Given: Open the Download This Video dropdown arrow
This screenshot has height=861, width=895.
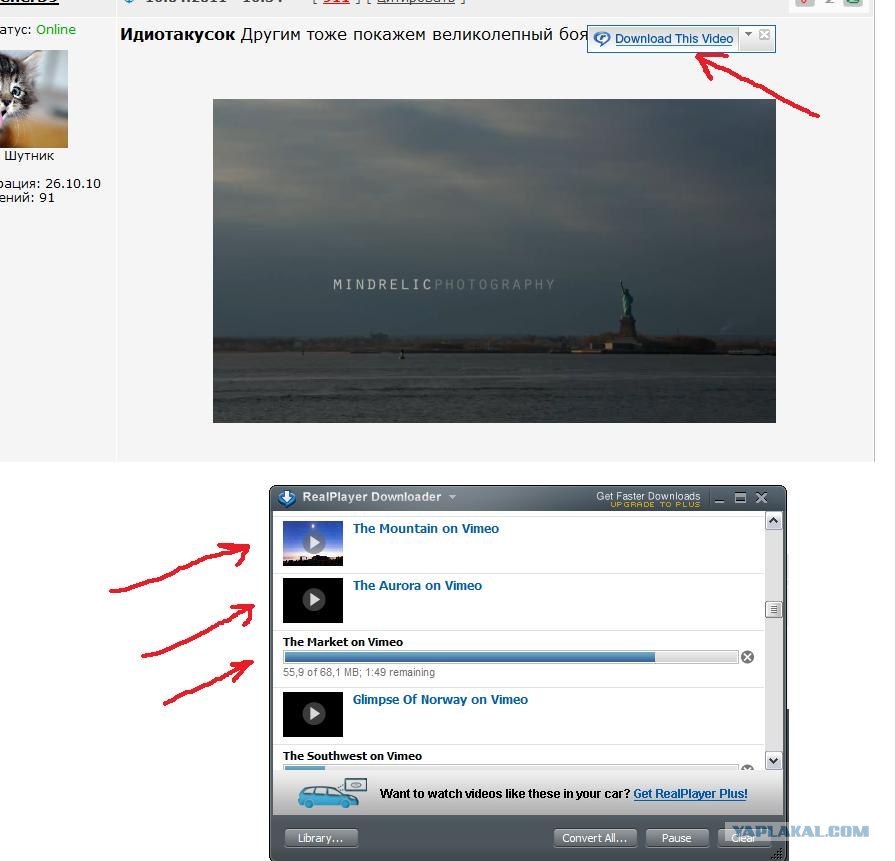Looking at the screenshot, I should click(x=748, y=34).
